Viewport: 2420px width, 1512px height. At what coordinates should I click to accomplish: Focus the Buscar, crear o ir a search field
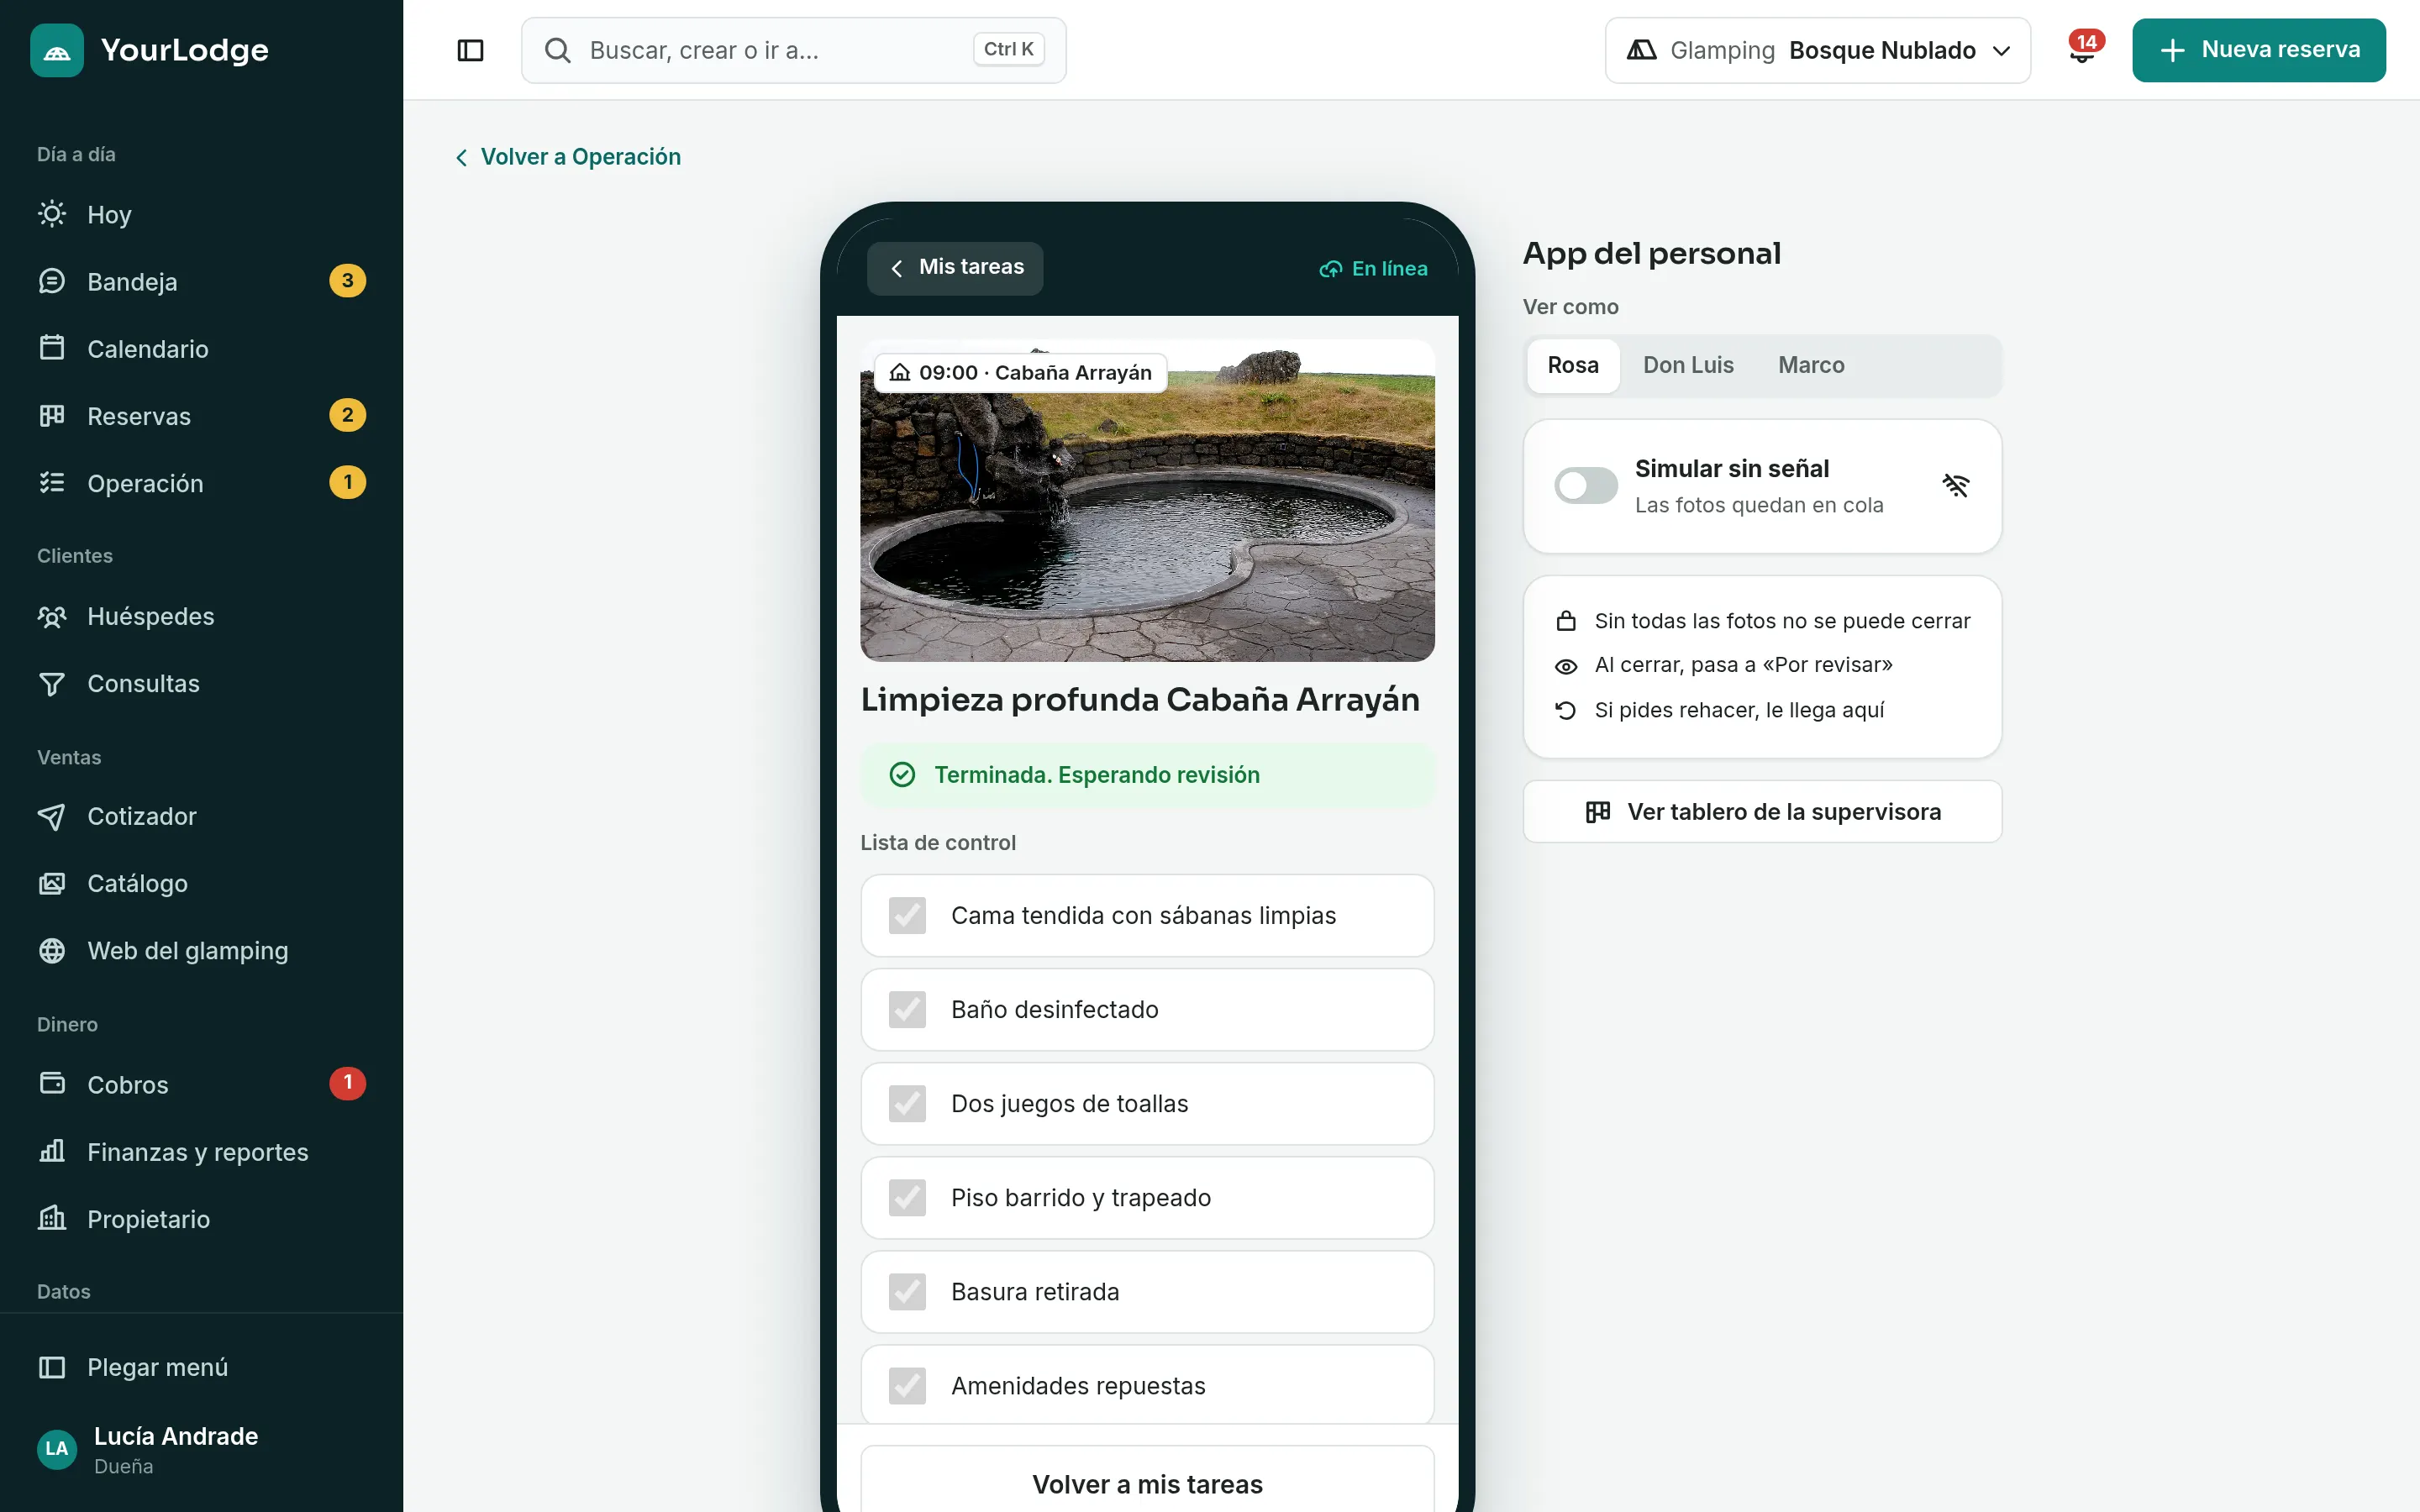[x=793, y=50]
